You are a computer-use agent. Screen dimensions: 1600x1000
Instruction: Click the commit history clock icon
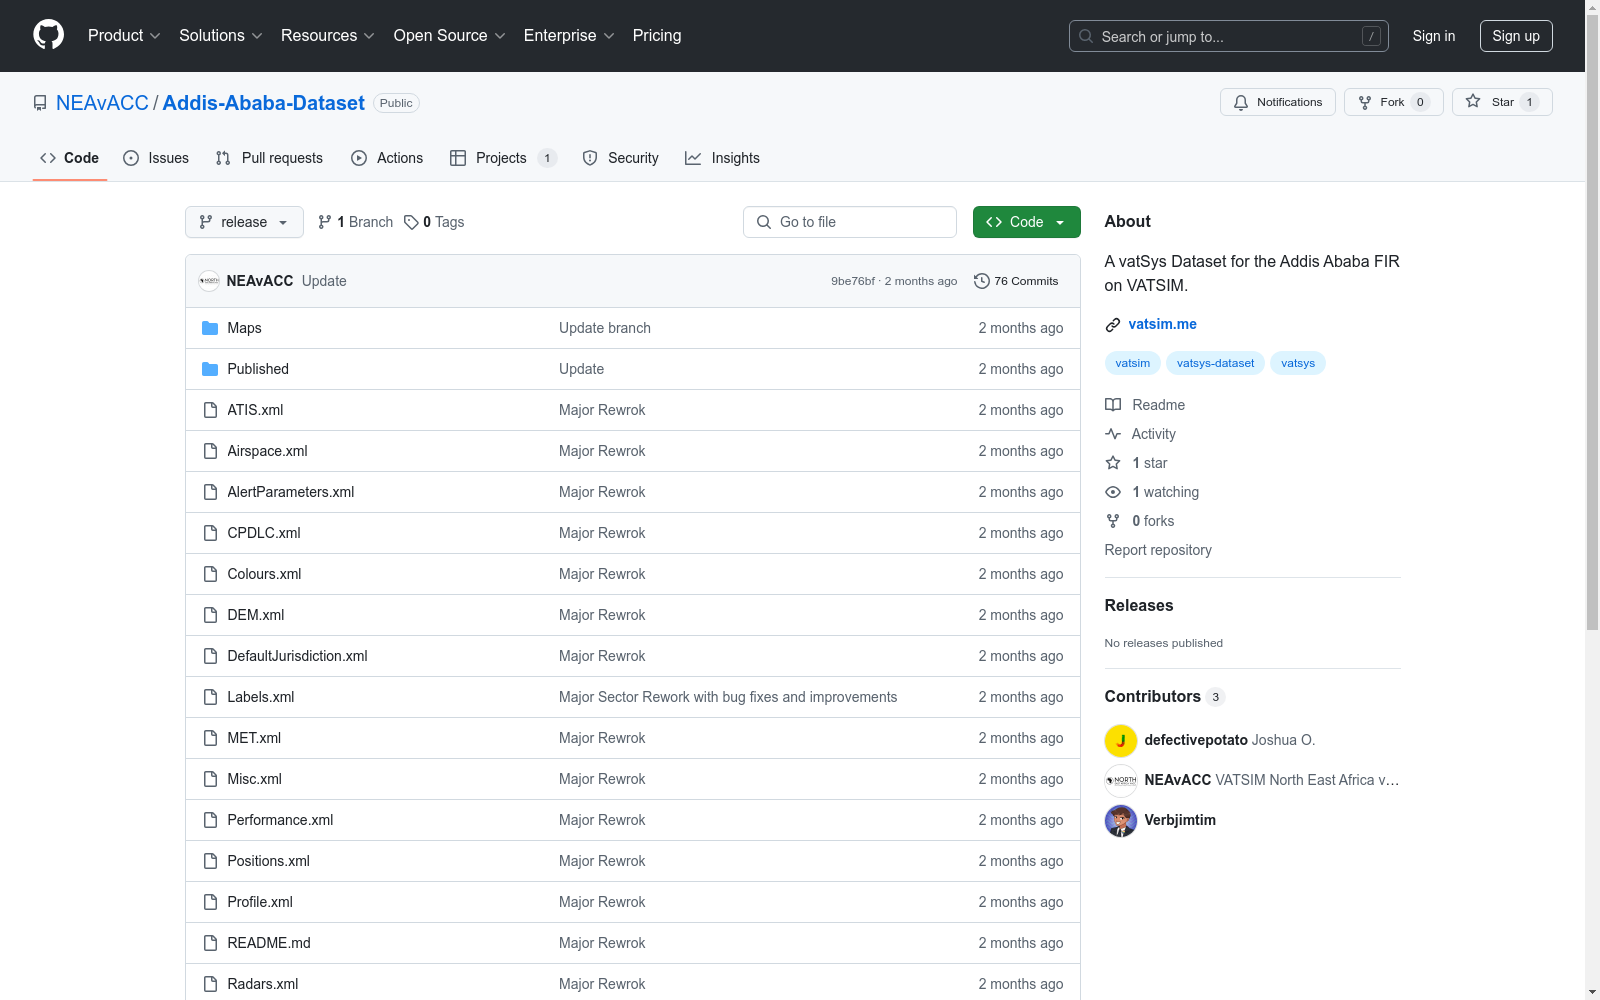(x=982, y=281)
